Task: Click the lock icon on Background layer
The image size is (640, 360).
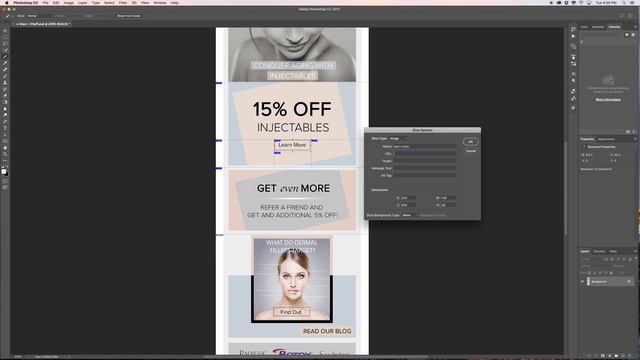Action: pyautogui.click(x=629, y=282)
